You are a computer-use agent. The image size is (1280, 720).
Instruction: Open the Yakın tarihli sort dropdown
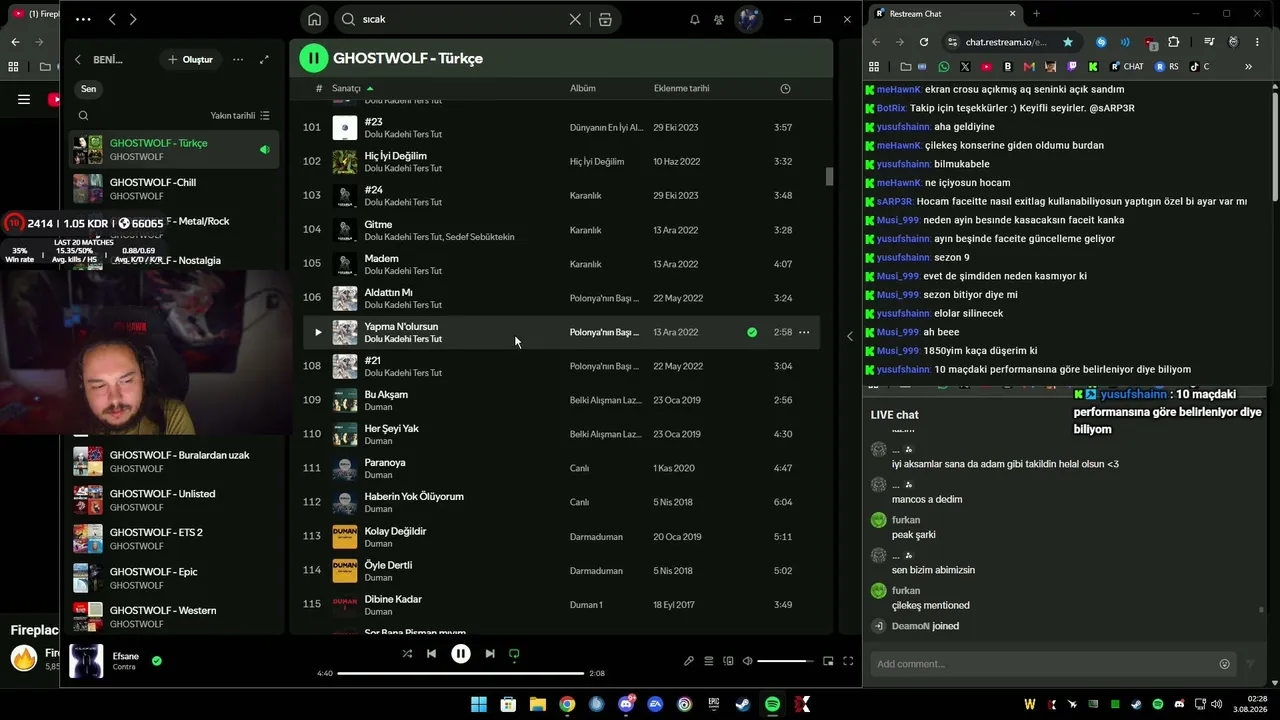(x=240, y=116)
